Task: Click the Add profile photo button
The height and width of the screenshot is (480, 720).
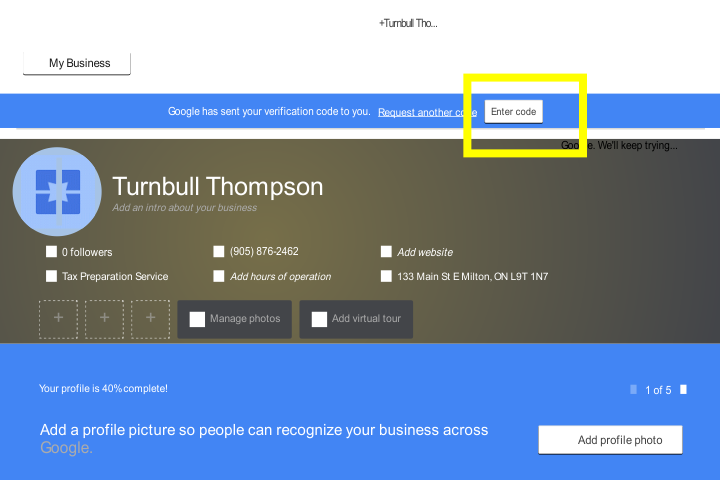Action: [x=610, y=440]
